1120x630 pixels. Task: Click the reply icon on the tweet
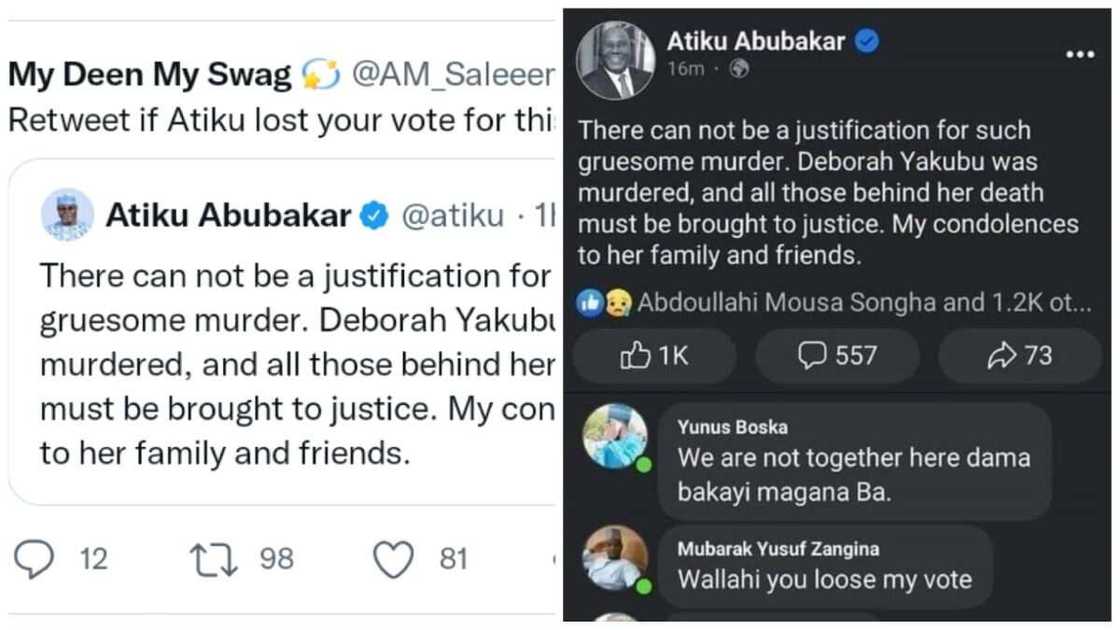[x=36, y=558]
